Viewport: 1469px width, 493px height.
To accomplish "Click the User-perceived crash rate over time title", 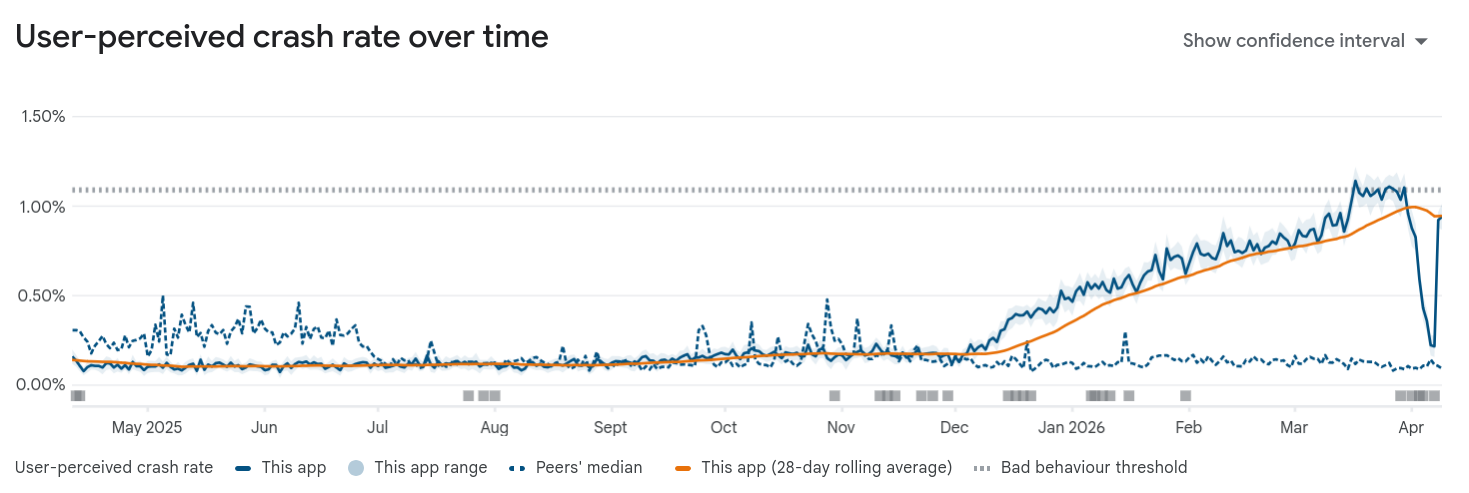I will pos(282,37).
